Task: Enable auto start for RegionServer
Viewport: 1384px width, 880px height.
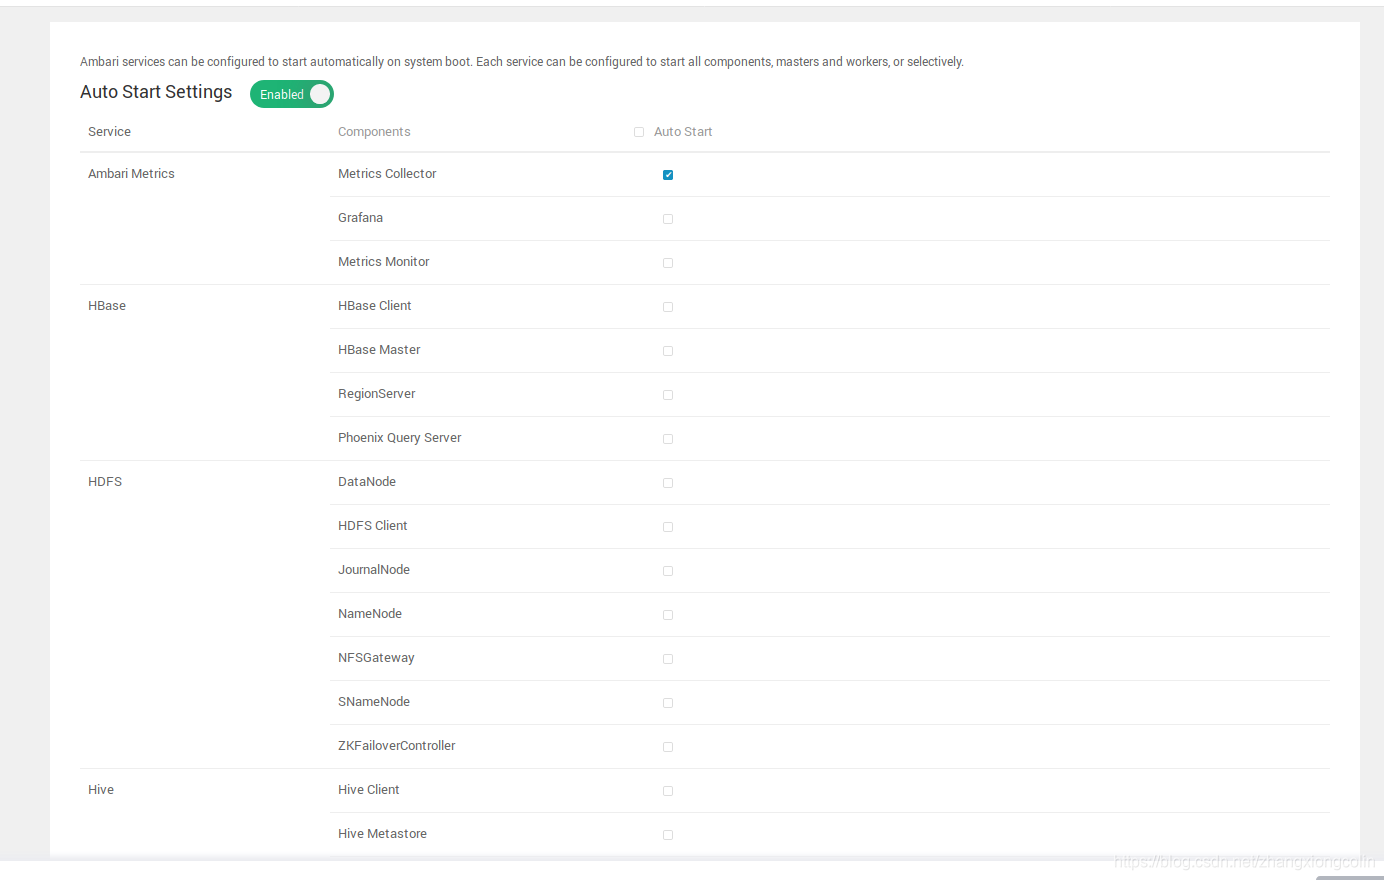Action: pos(668,395)
